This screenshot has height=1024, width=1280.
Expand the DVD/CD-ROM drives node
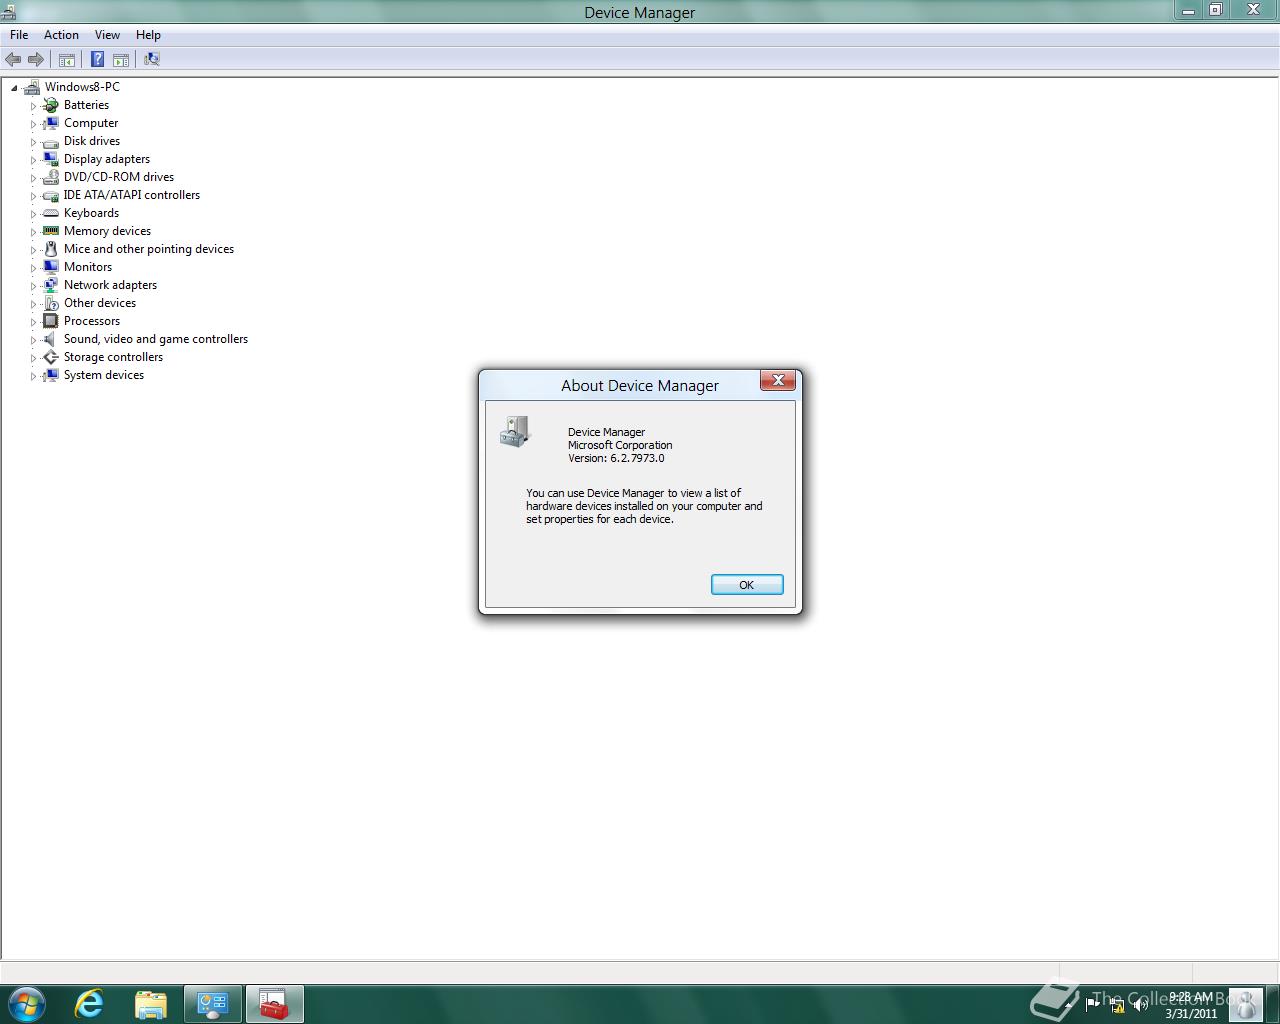click(x=33, y=178)
